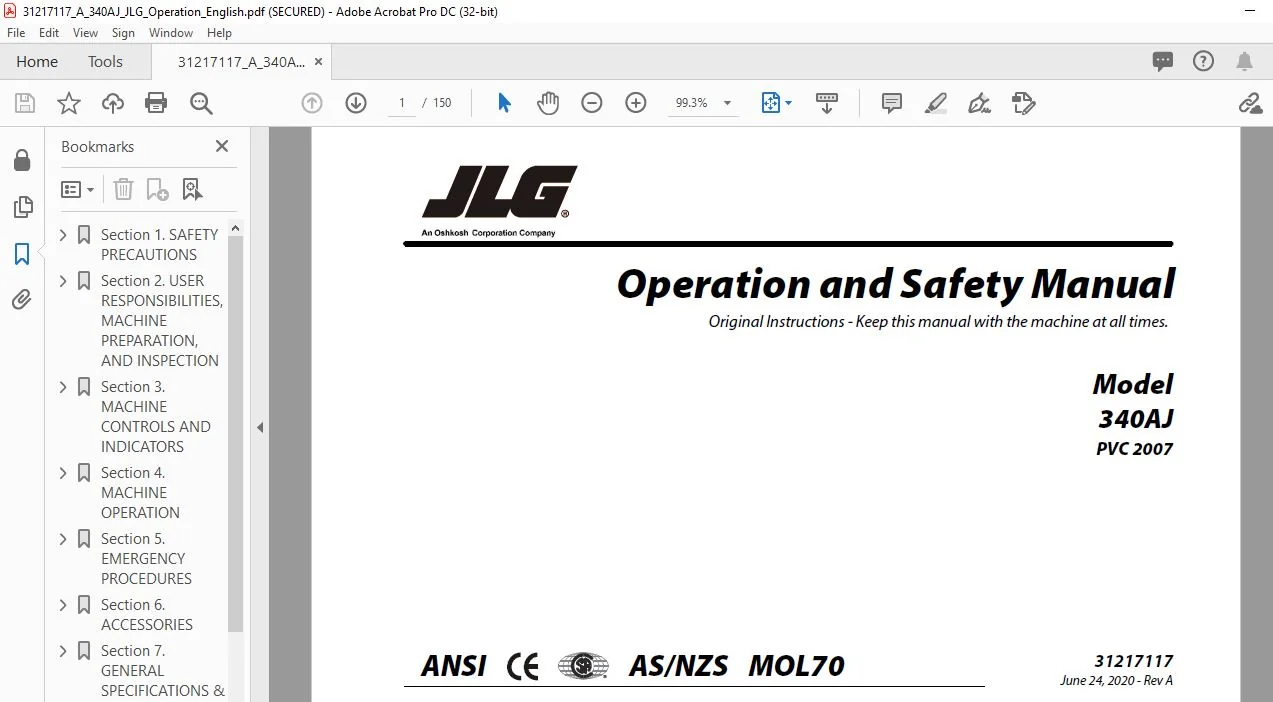Select the Highlight text tool
The height and width of the screenshot is (702, 1273).
click(x=936, y=103)
